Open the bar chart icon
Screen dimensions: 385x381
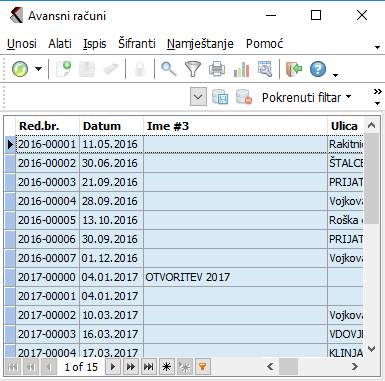[241, 69]
